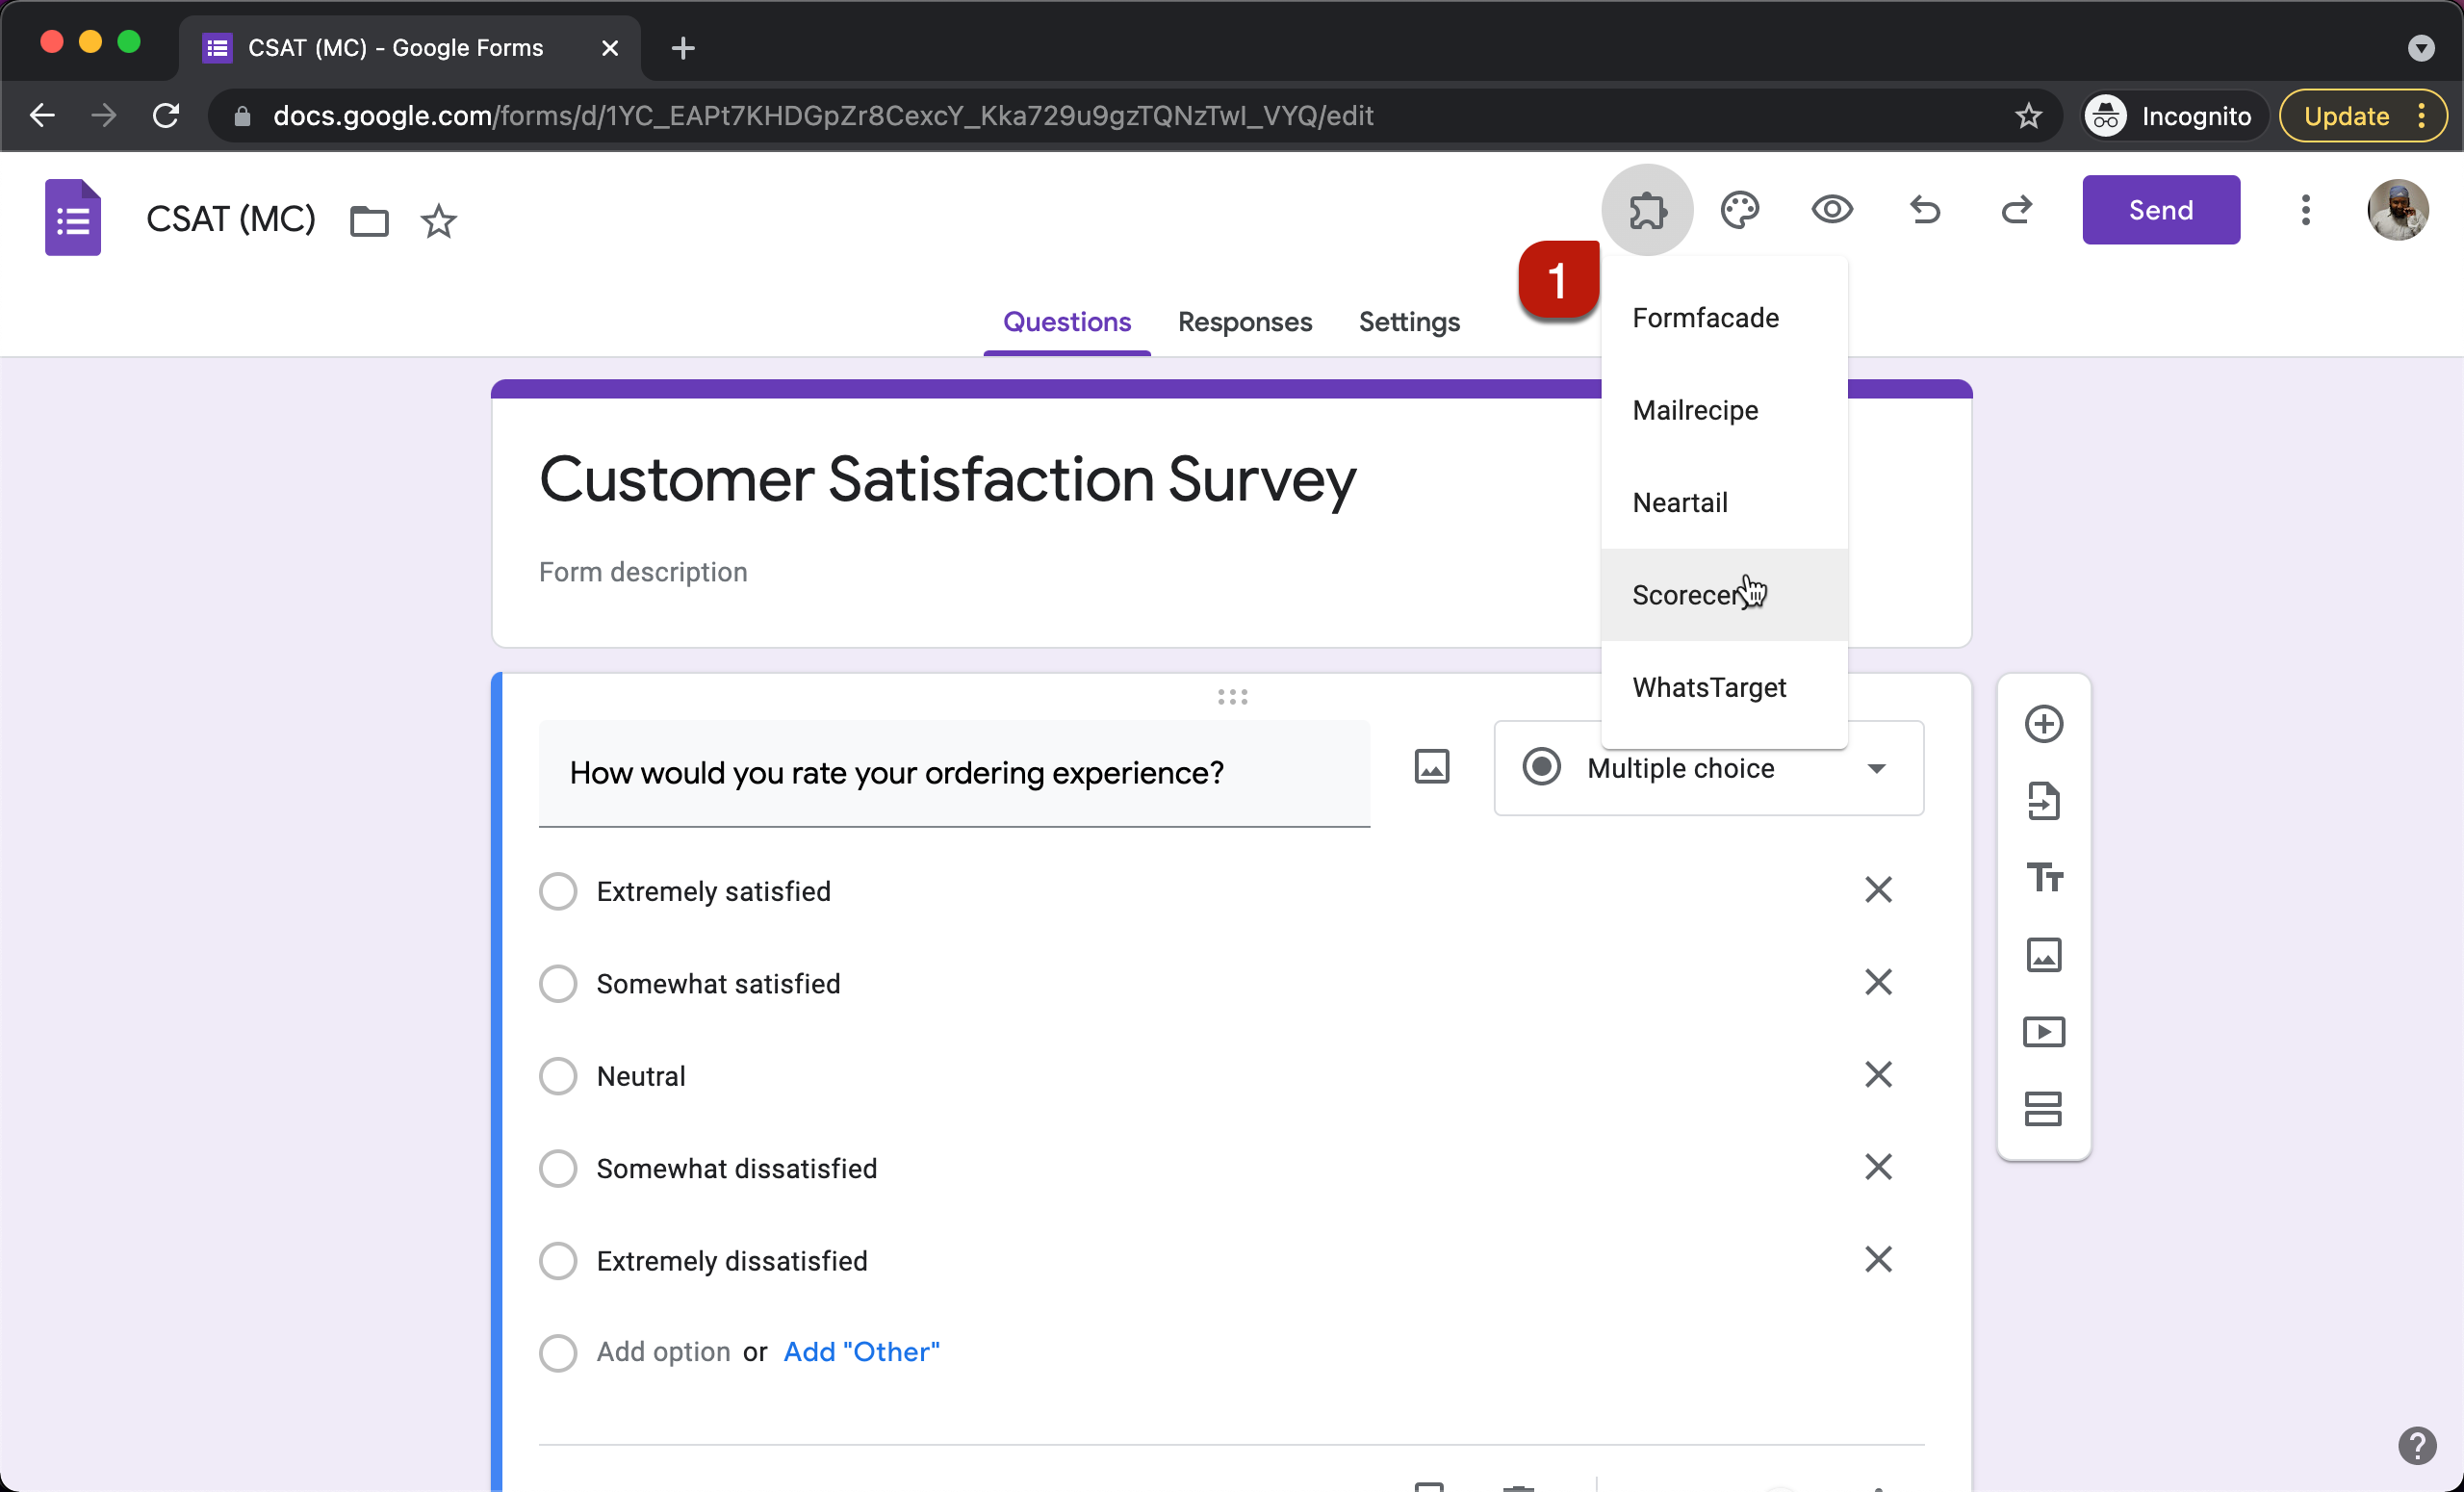Open the Add-ons puzzle icon
Screen dimensions: 2464x1492
pyautogui.click(x=1647, y=210)
